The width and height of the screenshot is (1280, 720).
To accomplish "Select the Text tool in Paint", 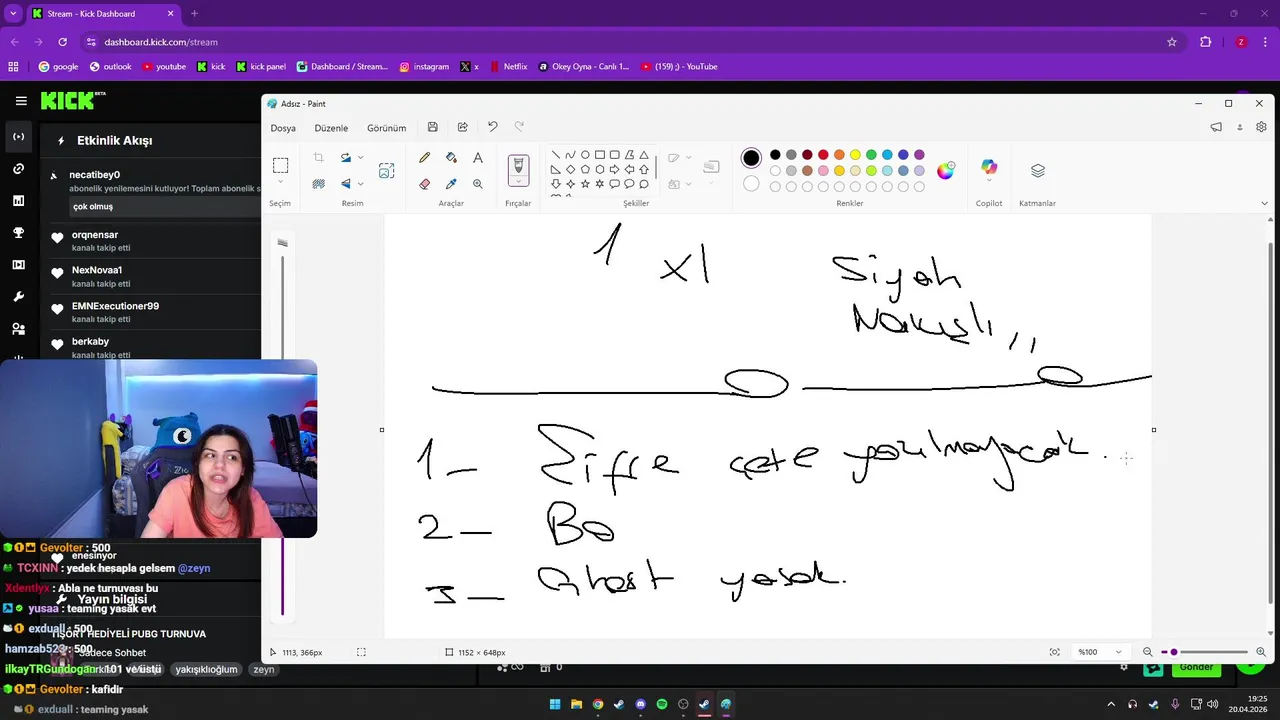I will pyautogui.click(x=478, y=158).
